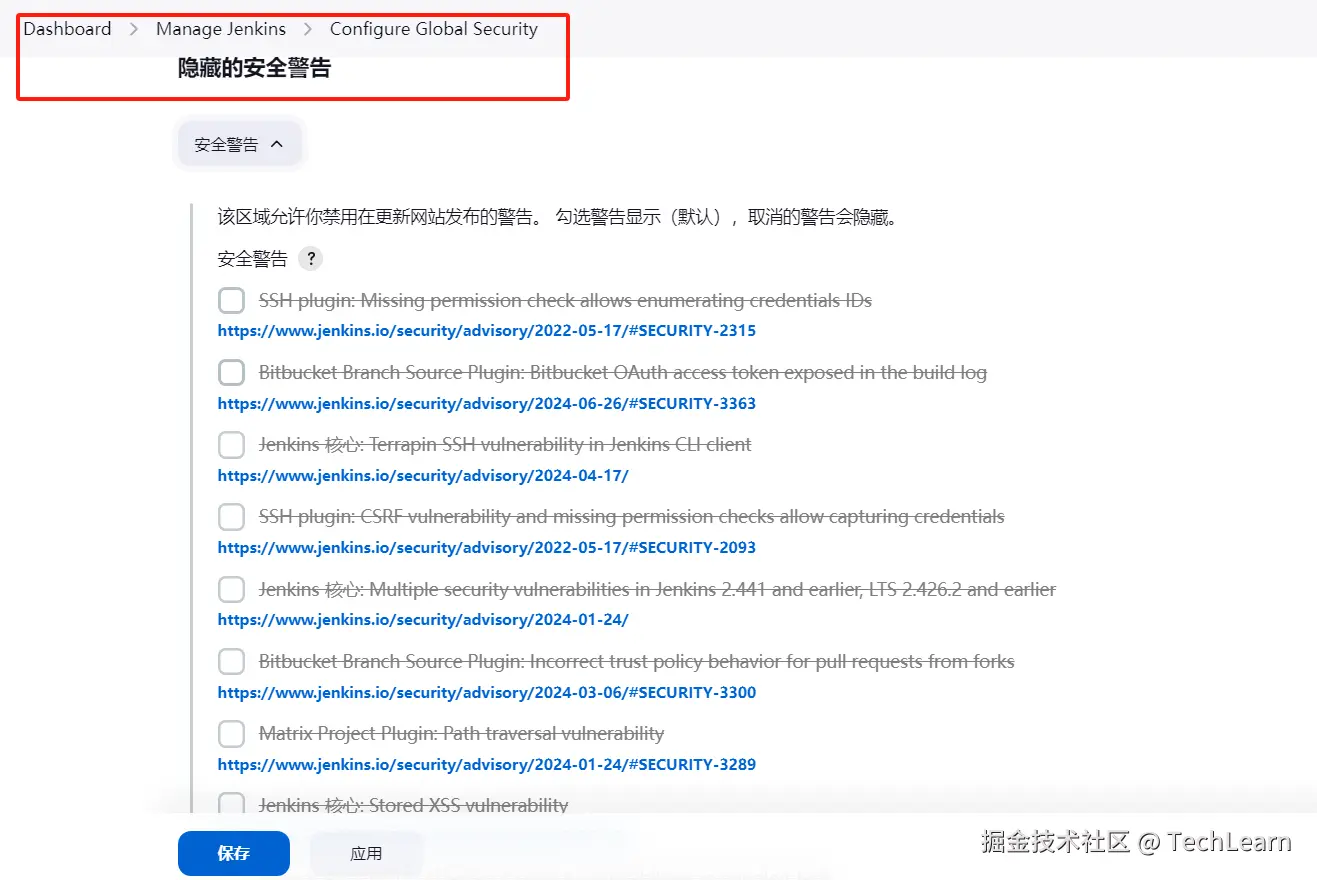The height and width of the screenshot is (880, 1317).
Task: Check Incorrect trust policy behavior warning
Action: [231, 662]
